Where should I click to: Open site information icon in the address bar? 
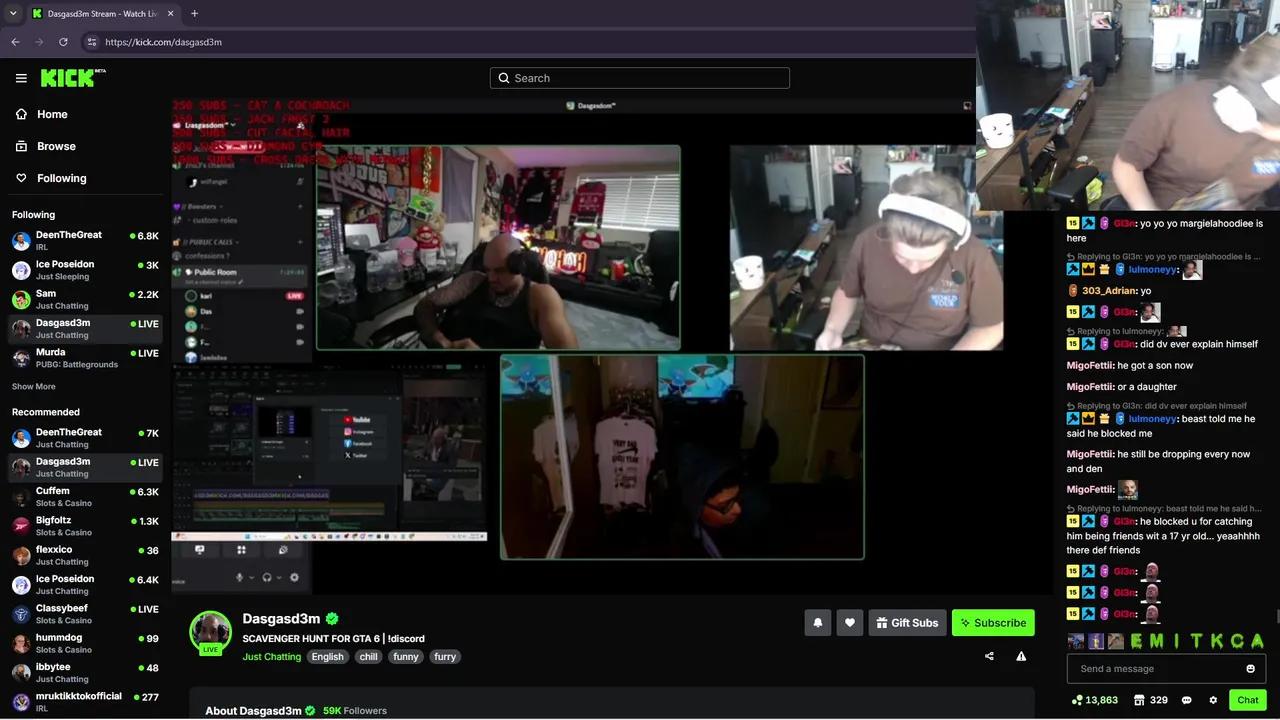click(91, 42)
